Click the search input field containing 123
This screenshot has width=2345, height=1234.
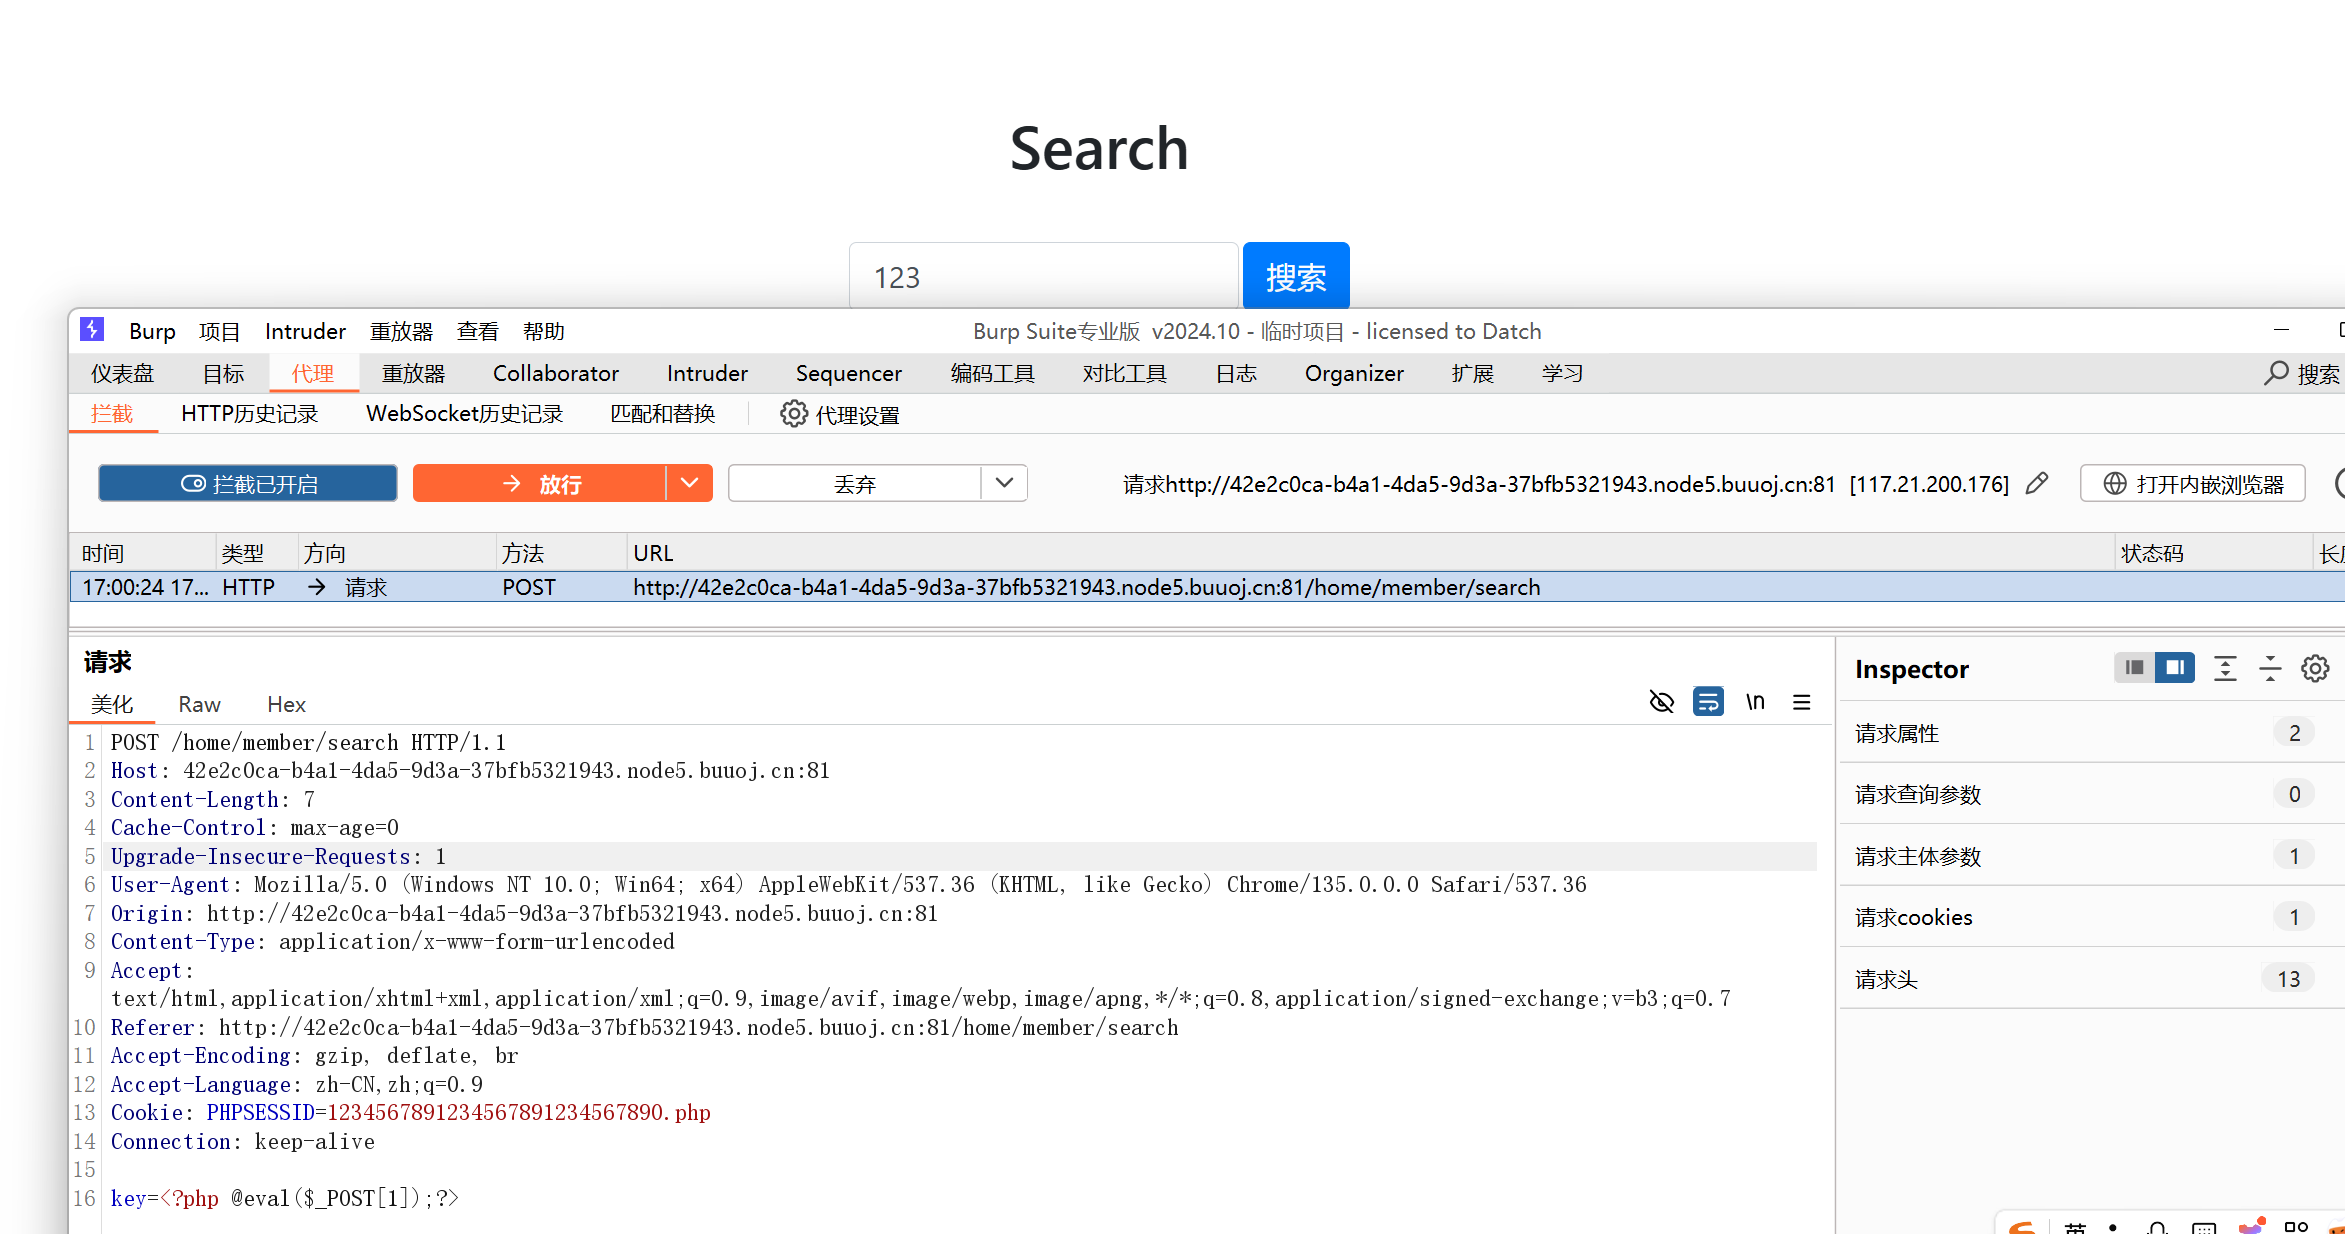pos(1043,277)
